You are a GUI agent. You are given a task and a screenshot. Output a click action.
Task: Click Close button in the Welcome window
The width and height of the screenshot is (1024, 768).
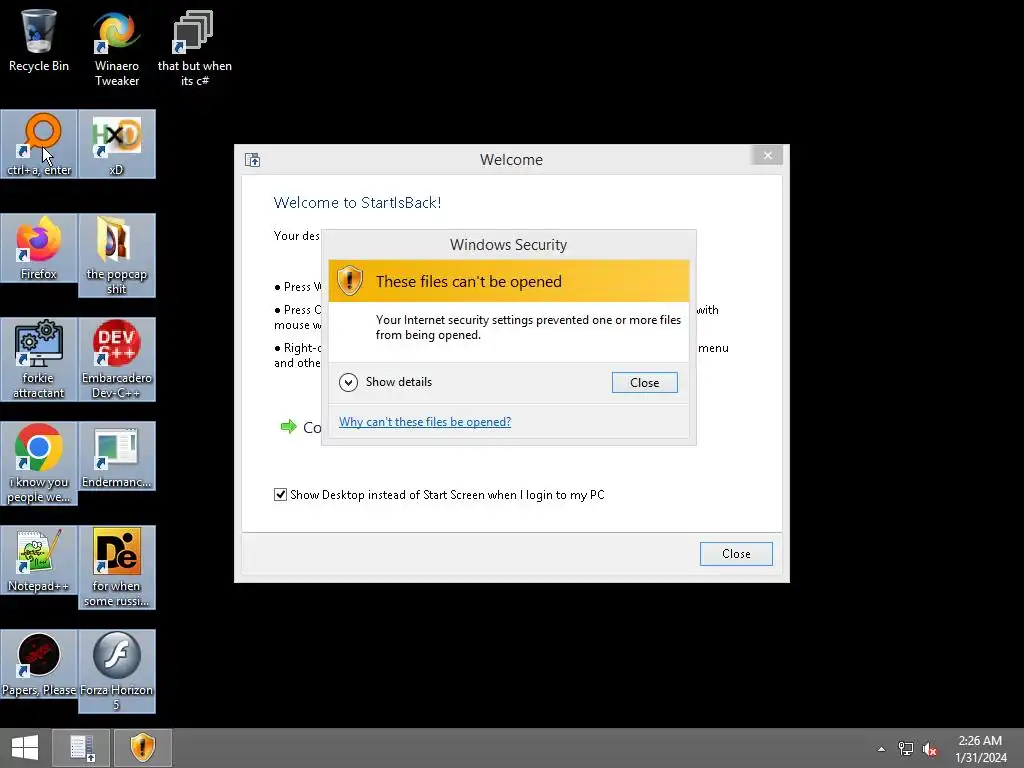click(736, 554)
